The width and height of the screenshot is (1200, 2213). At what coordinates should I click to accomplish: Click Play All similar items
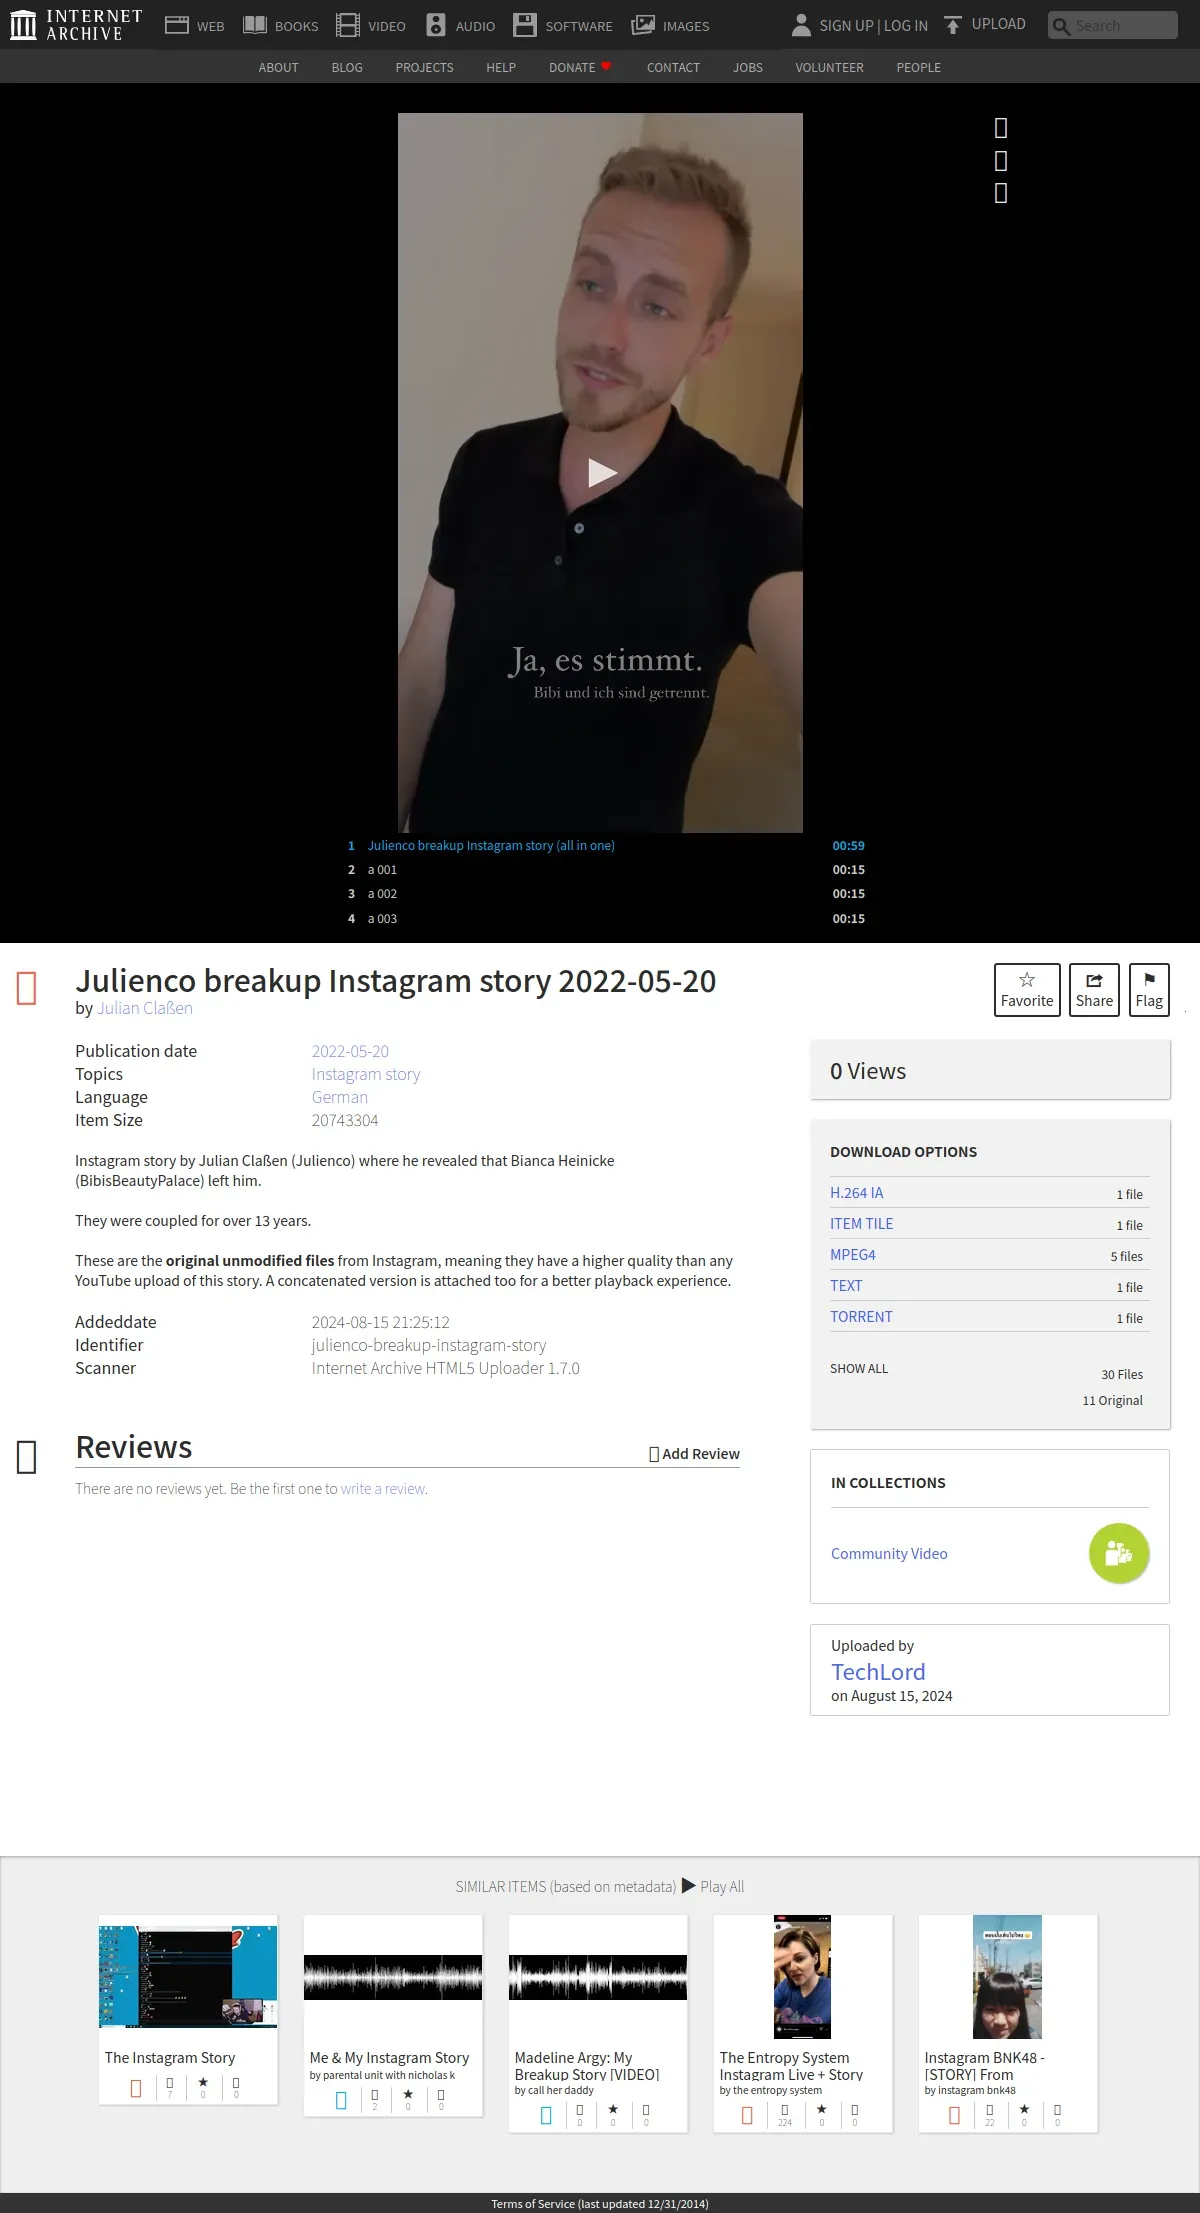tap(713, 1886)
